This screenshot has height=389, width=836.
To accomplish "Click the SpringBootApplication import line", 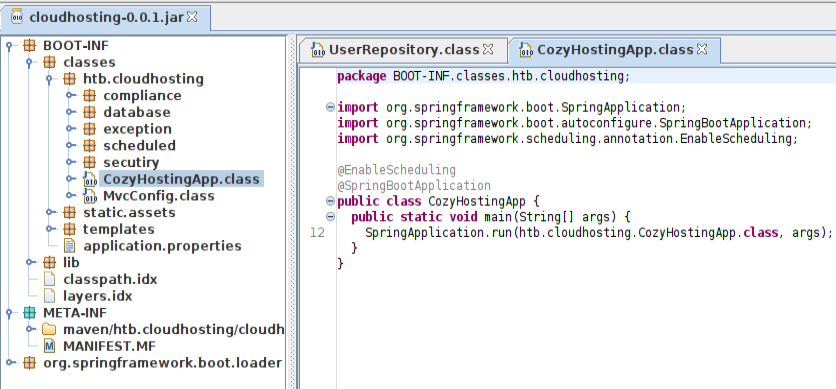I will click(x=574, y=123).
